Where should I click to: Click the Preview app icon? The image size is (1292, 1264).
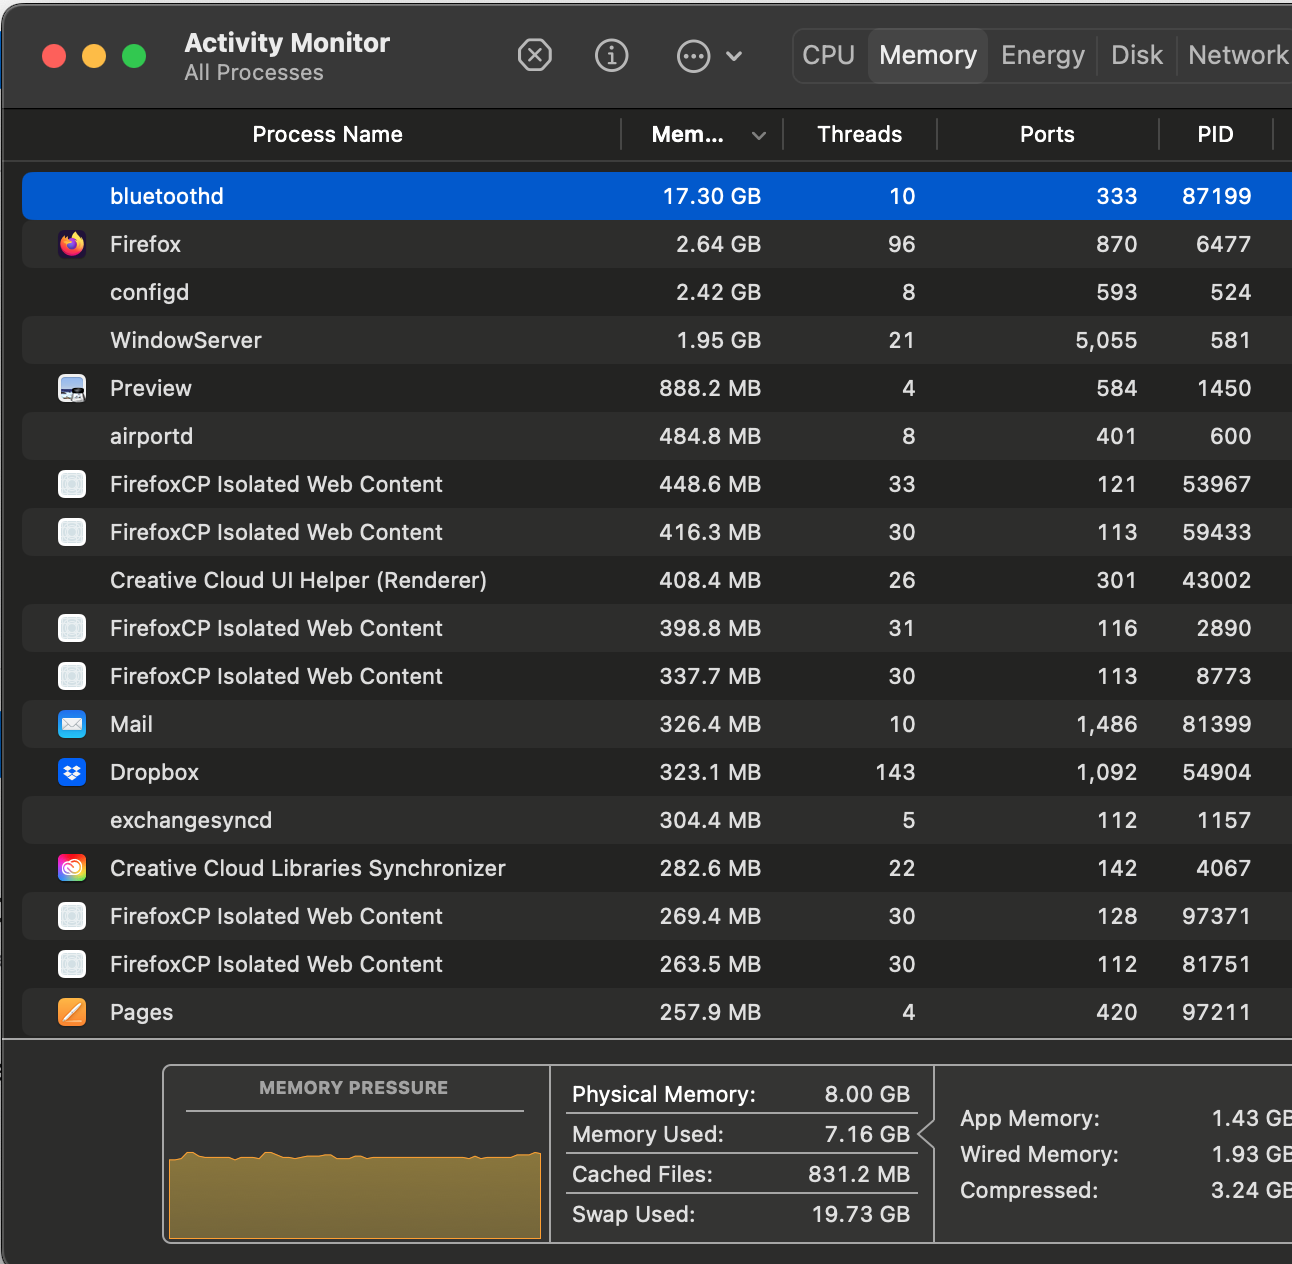pos(71,388)
